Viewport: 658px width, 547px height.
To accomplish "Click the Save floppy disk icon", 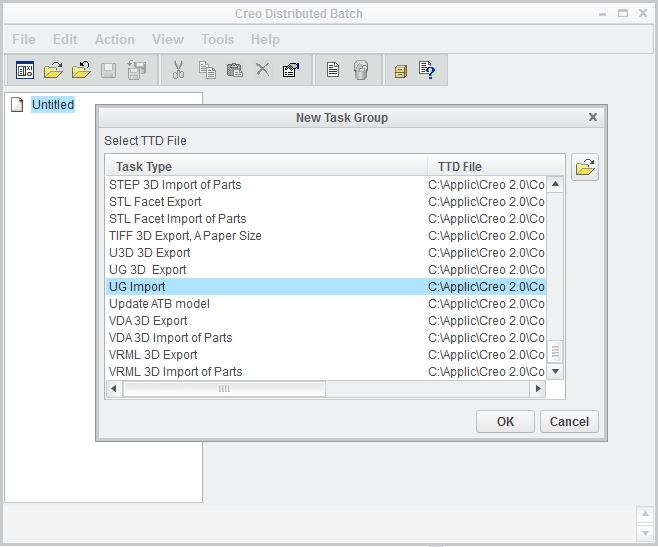I will pyautogui.click(x=108, y=70).
